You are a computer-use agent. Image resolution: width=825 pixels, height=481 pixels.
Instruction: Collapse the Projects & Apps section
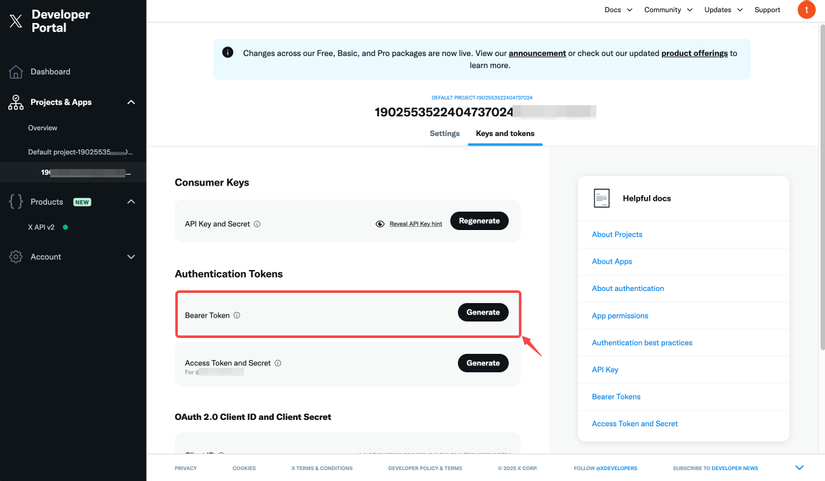[131, 102]
